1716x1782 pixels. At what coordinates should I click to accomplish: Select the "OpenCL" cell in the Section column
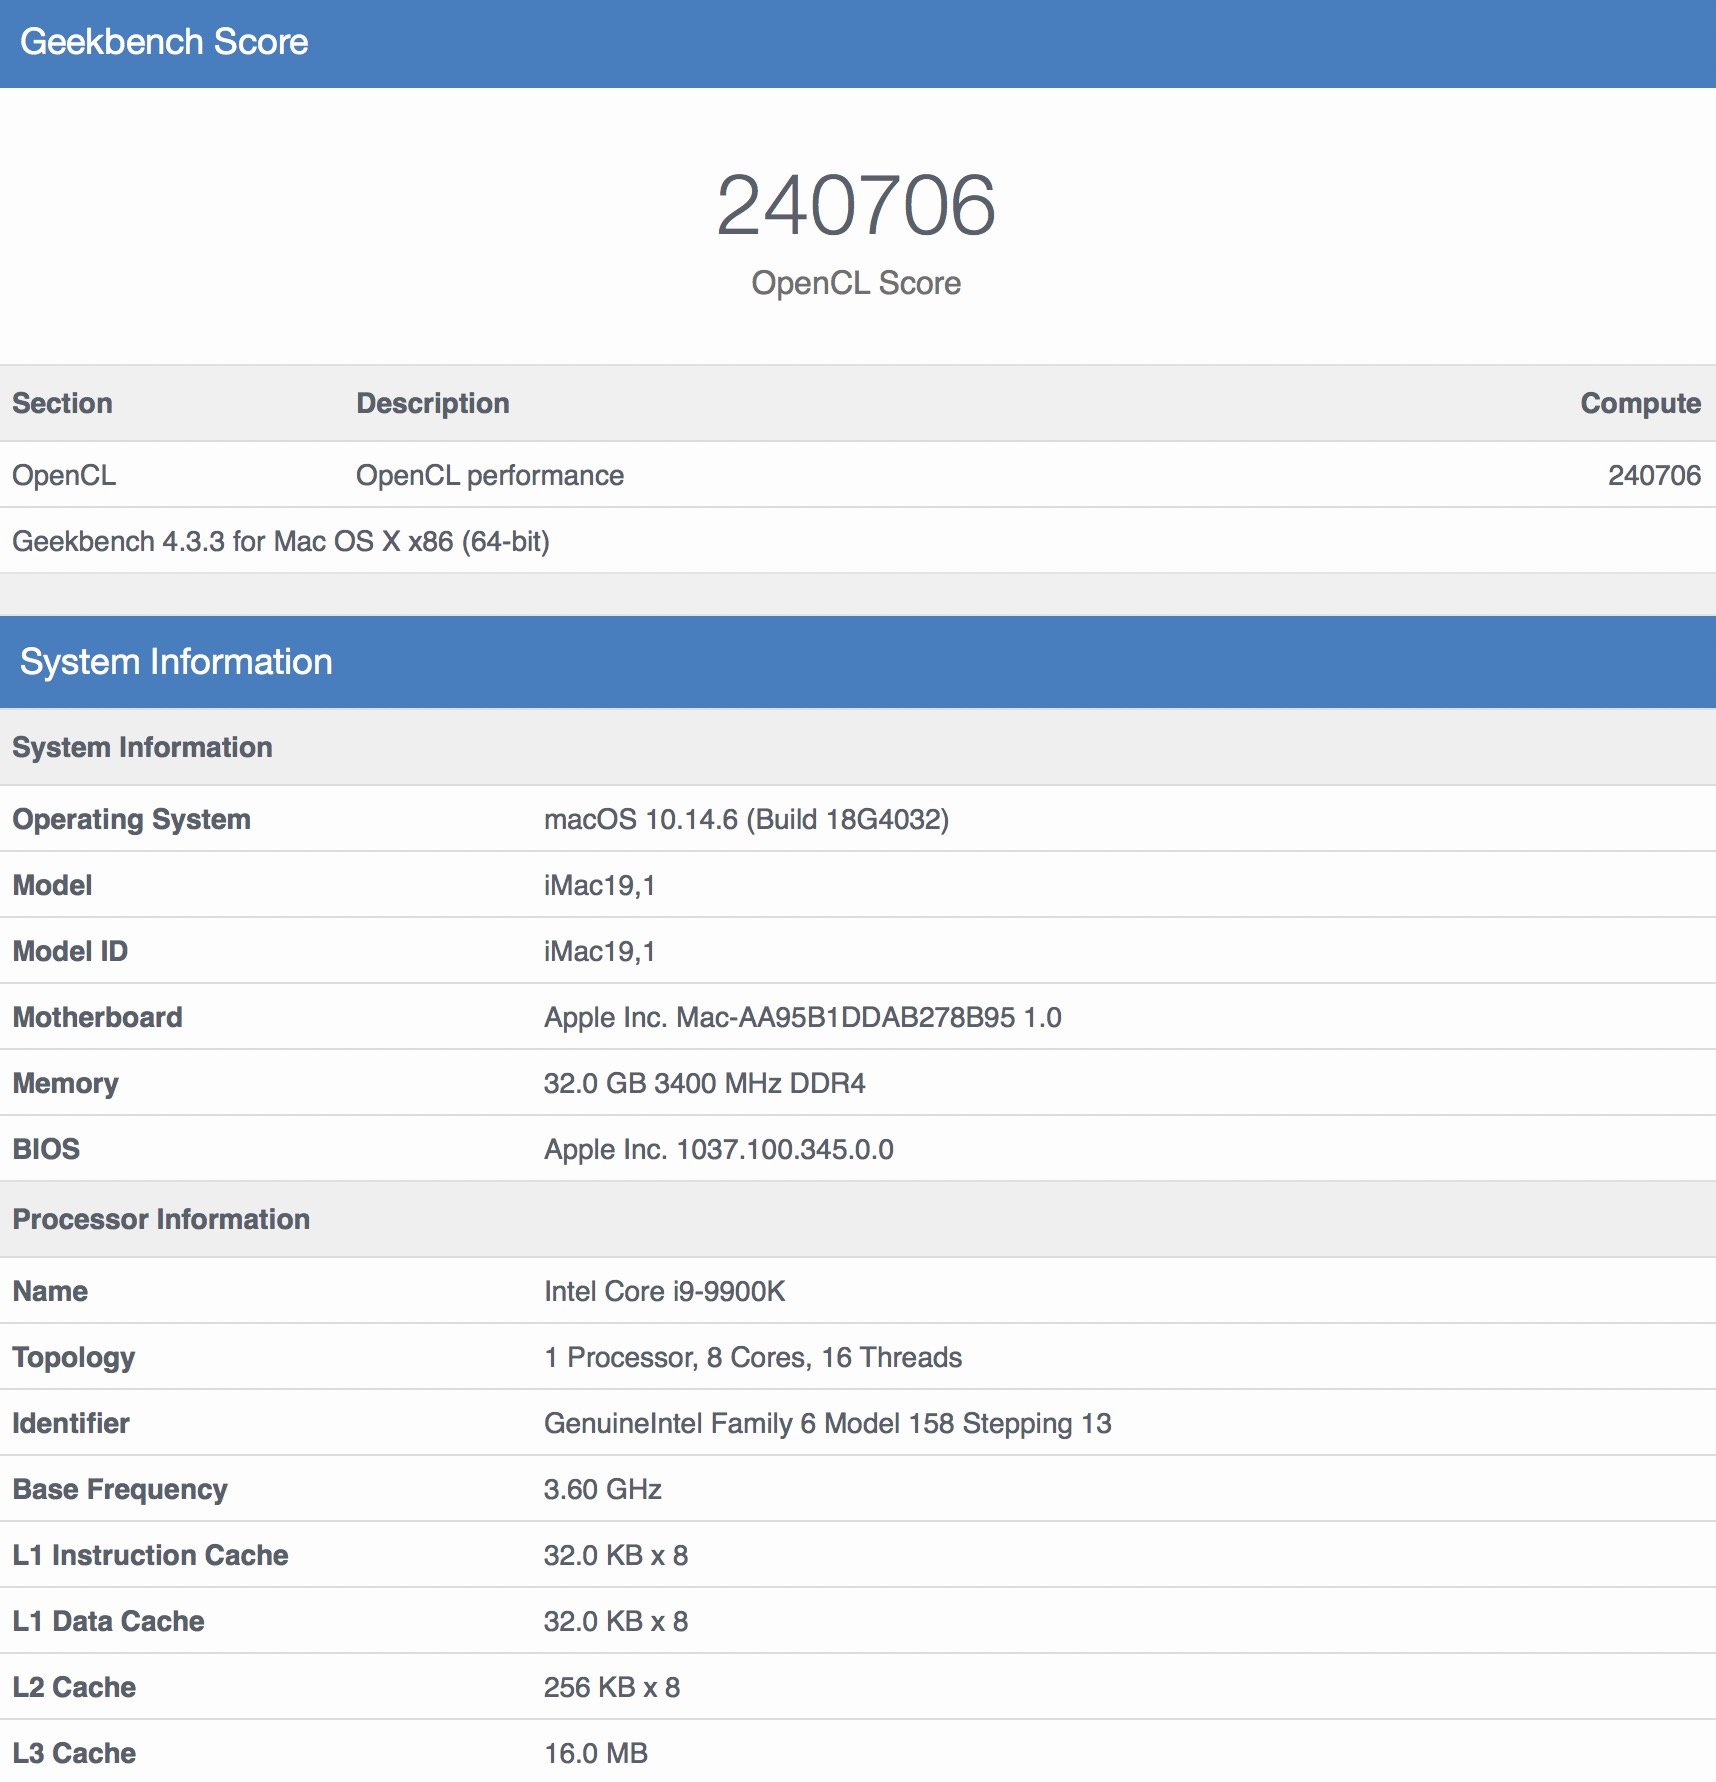click(x=64, y=475)
